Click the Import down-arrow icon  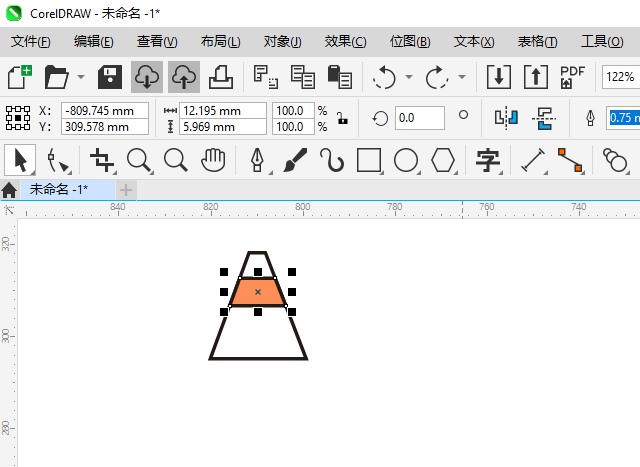pyautogui.click(x=499, y=77)
